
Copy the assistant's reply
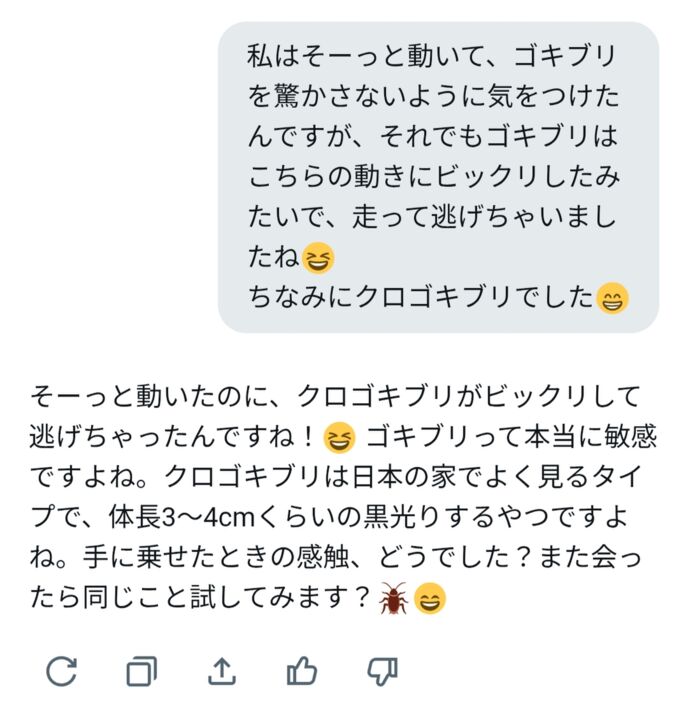141,672
